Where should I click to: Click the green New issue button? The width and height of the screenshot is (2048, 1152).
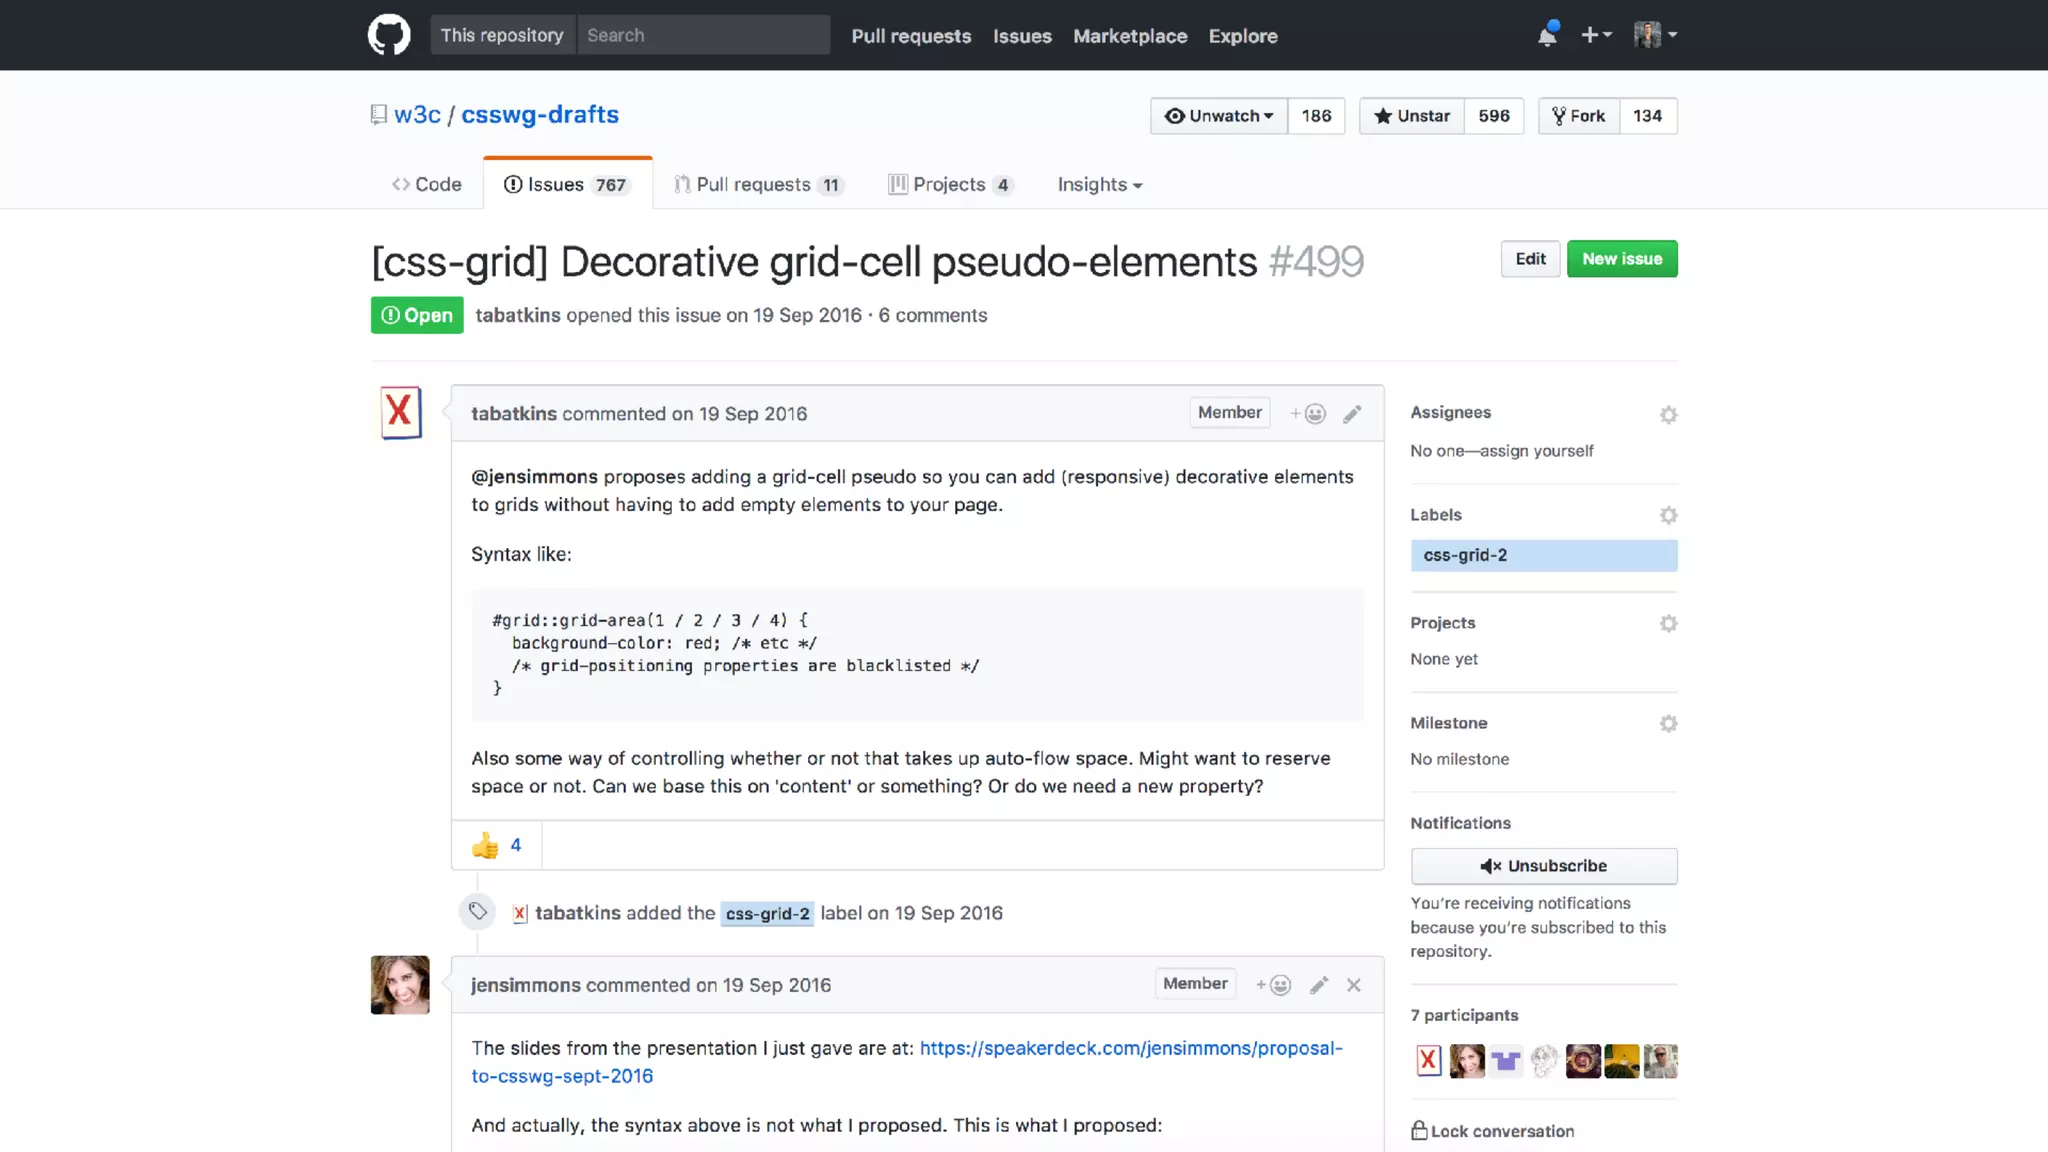pyautogui.click(x=1621, y=259)
